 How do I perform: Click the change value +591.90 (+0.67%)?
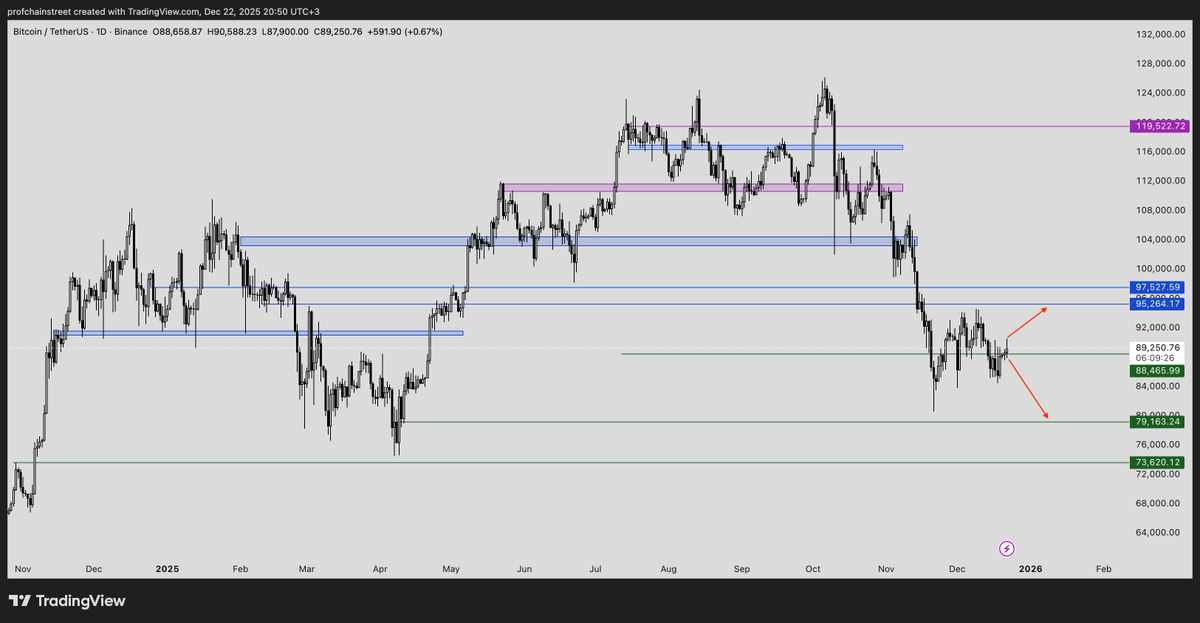[406, 32]
